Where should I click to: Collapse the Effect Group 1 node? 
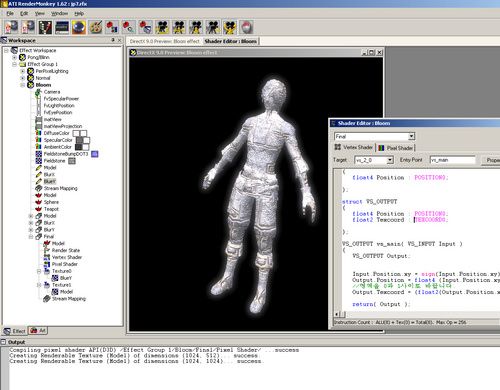point(14,64)
